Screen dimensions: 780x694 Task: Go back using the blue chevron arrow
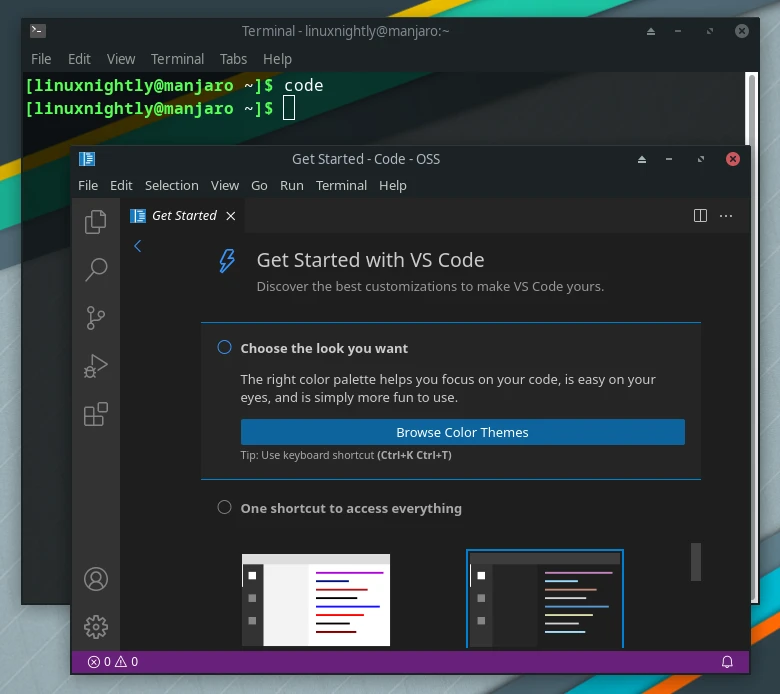pyautogui.click(x=138, y=246)
